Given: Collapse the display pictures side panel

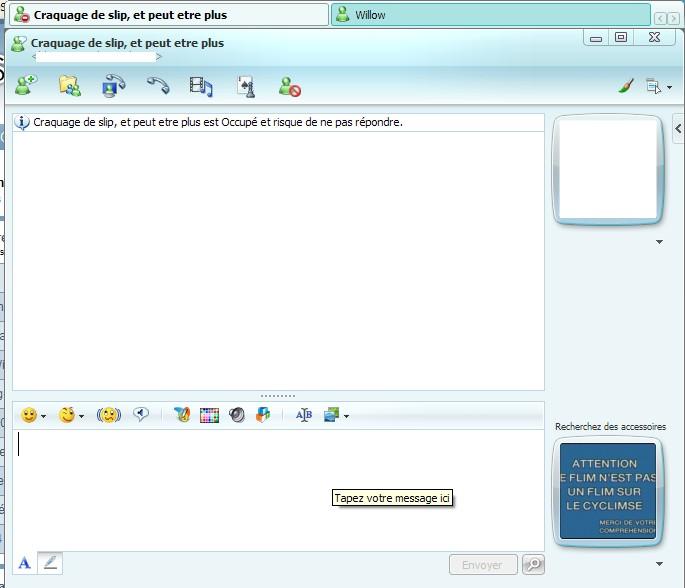Looking at the screenshot, I should 678,128.
